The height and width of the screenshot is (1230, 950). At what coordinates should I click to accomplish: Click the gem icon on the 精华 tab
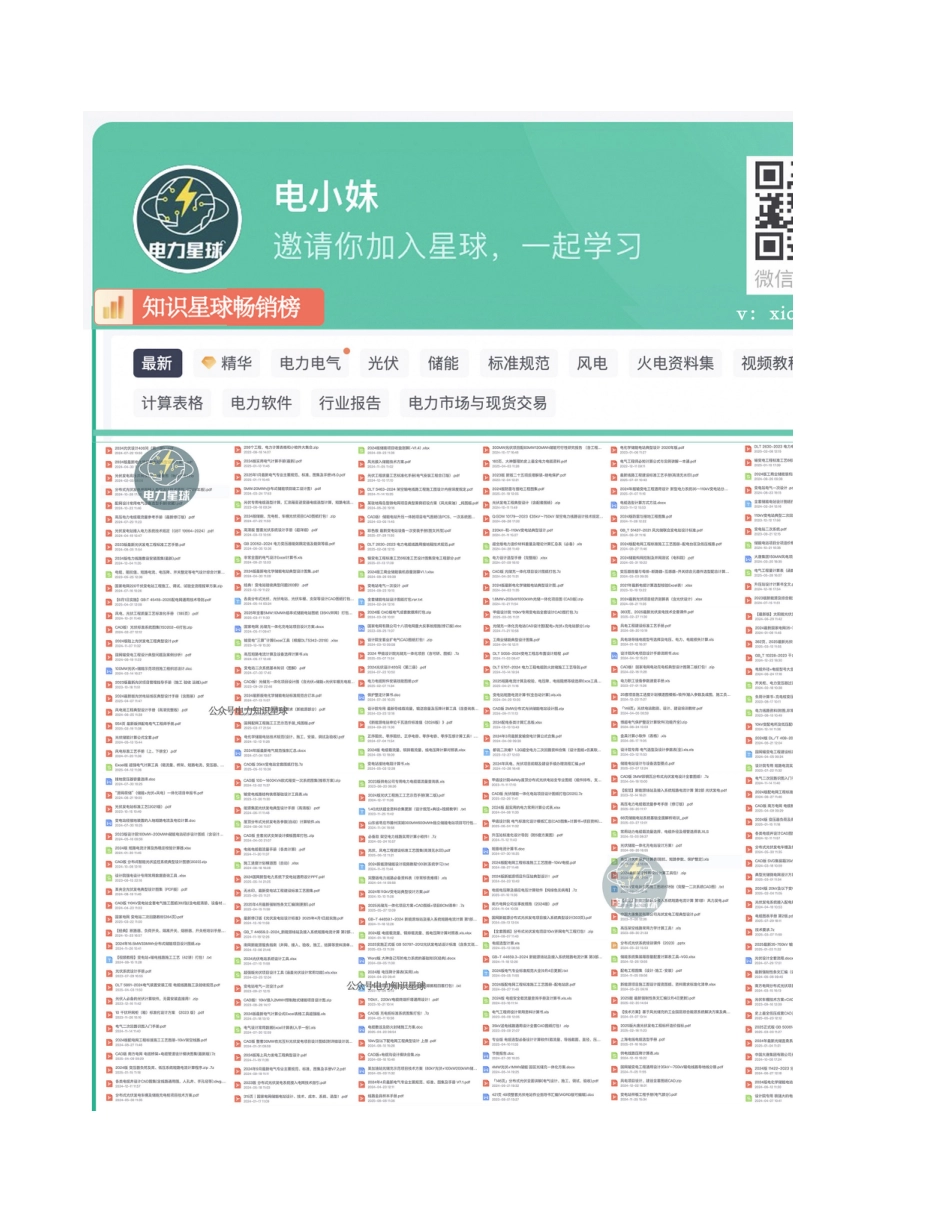coord(207,363)
